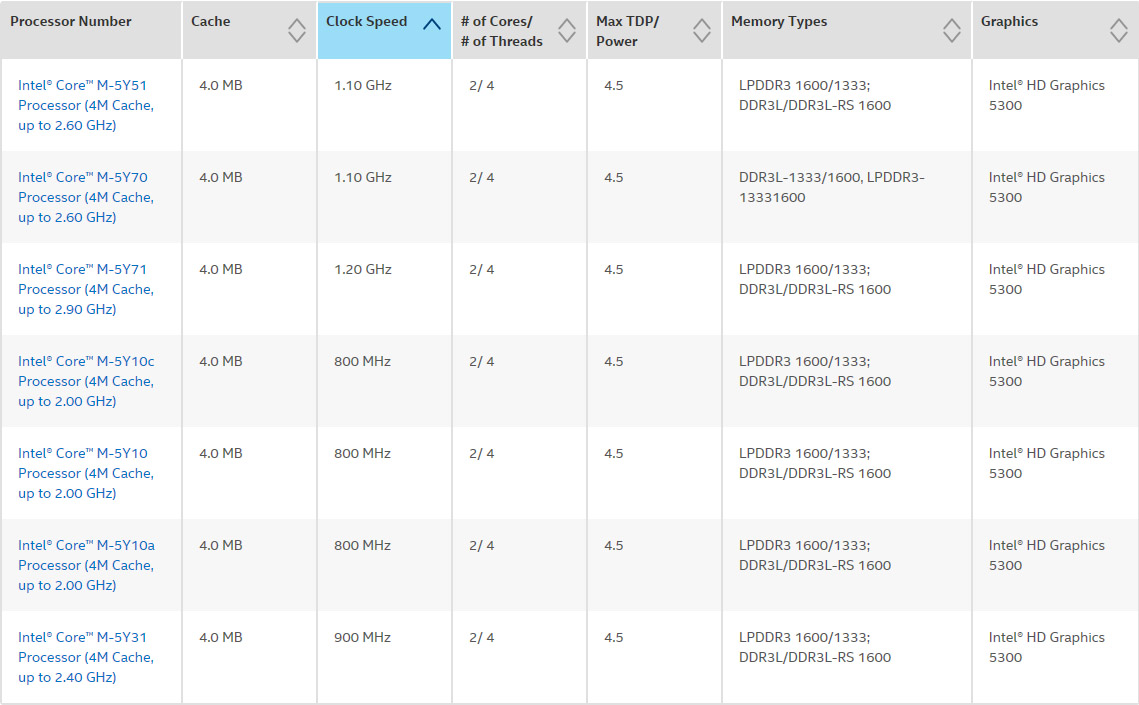Click the Memory Types header label

[779, 22]
